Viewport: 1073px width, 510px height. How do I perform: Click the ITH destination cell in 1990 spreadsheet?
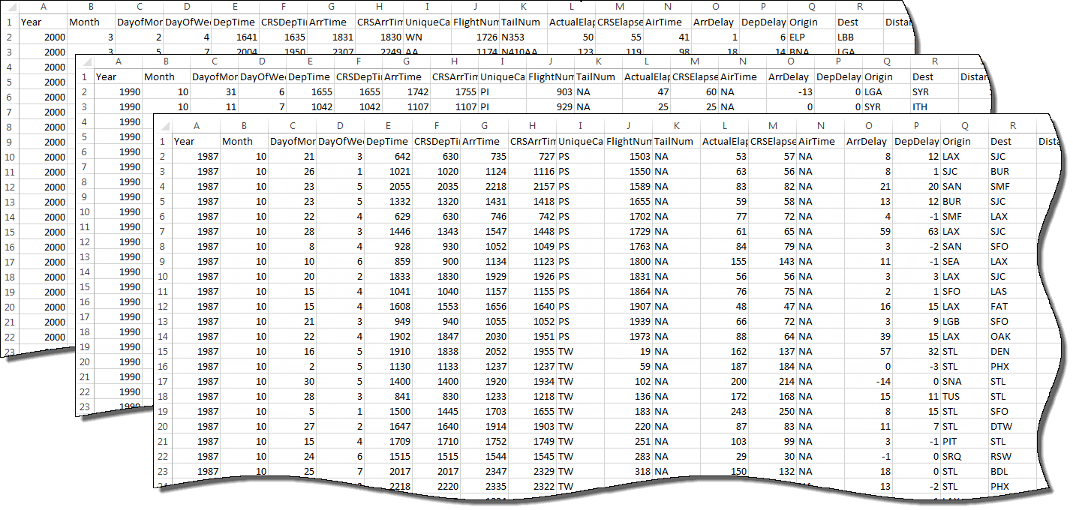[934, 107]
